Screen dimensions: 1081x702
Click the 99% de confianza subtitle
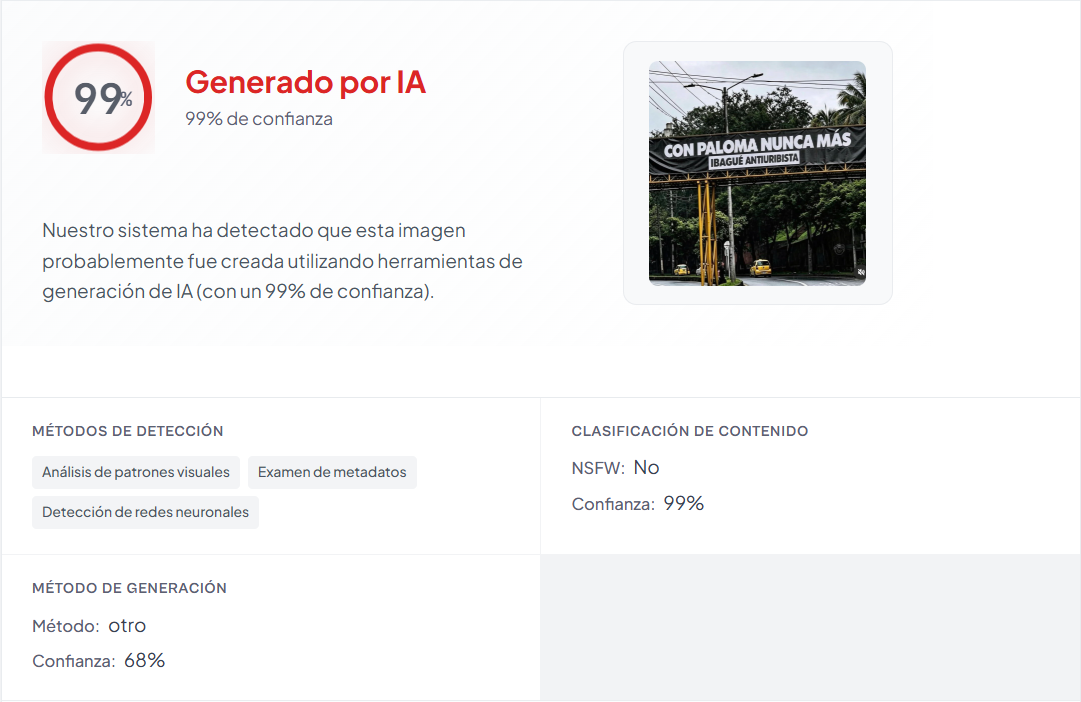coord(259,119)
